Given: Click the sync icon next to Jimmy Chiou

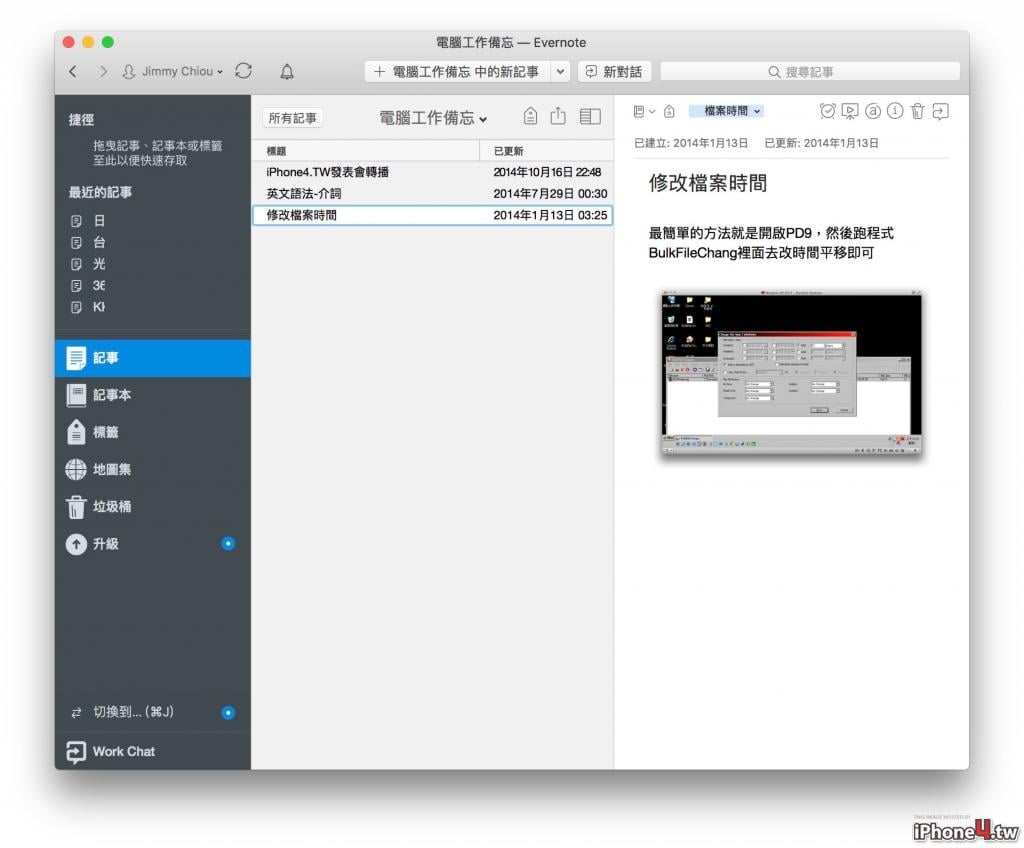Looking at the screenshot, I should pyautogui.click(x=244, y=71).
